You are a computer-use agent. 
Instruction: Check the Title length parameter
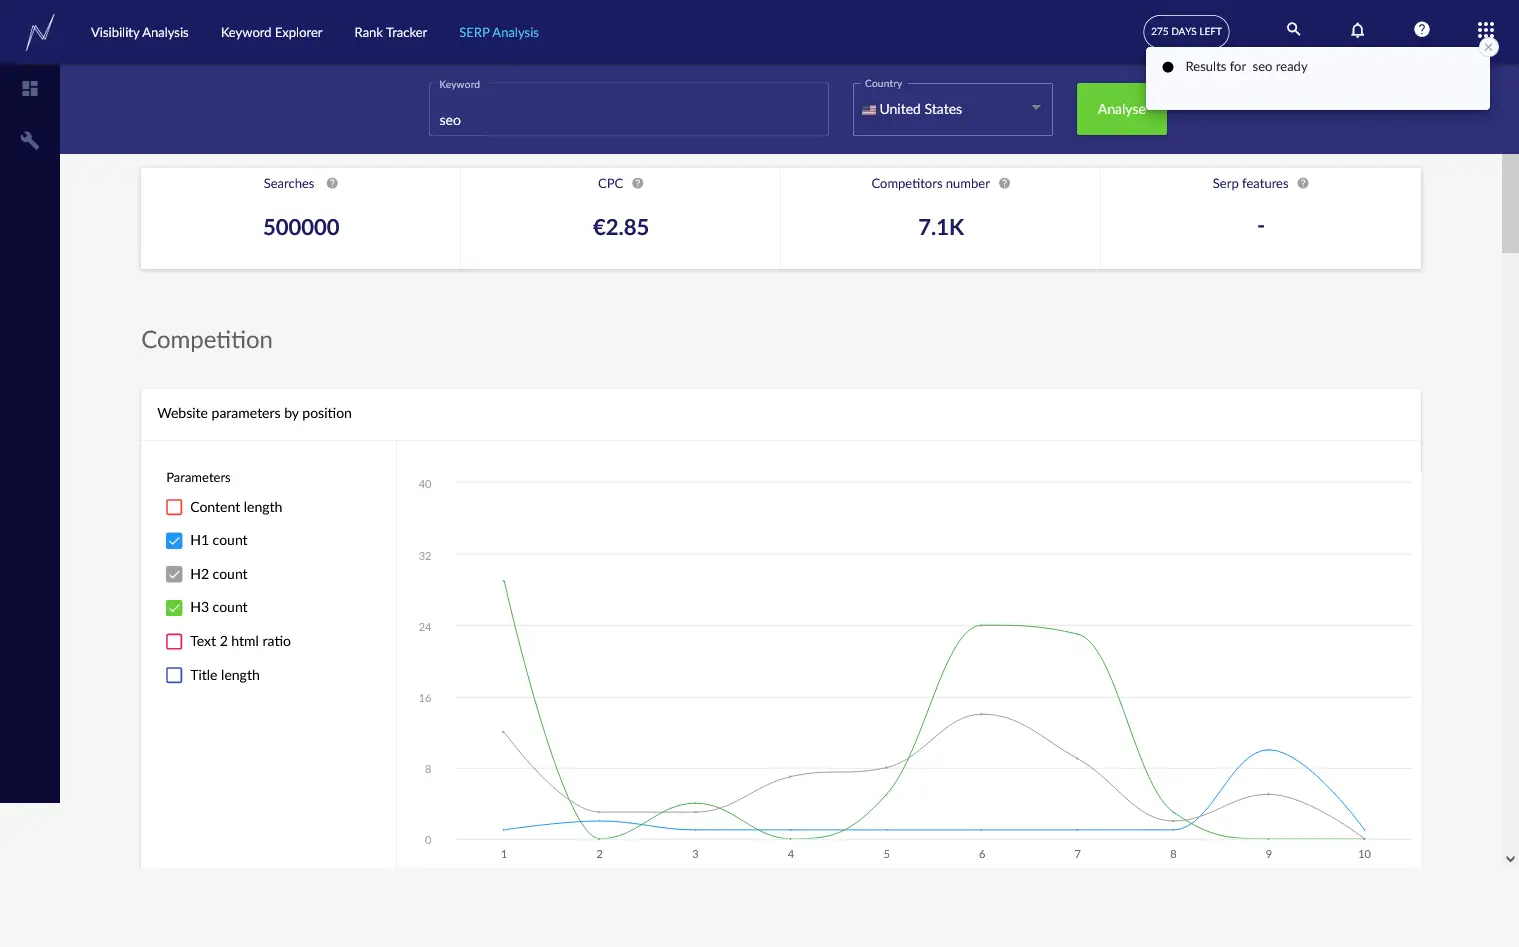tap(174, 675)
